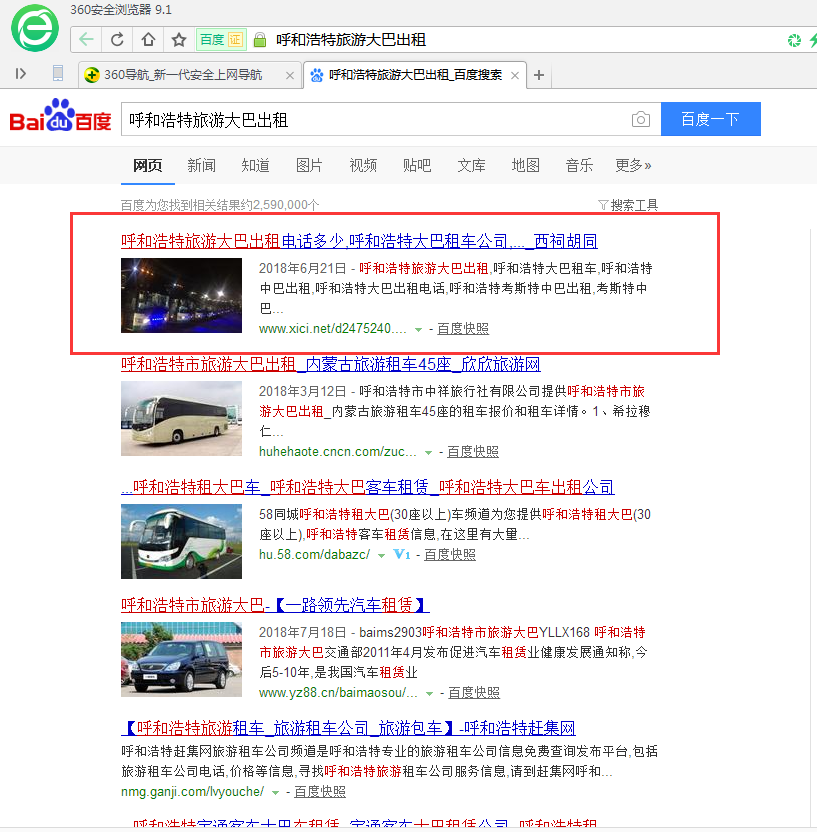Switch to the 360导航 tab
Screen dimensions: 817x832
[190, 75]
